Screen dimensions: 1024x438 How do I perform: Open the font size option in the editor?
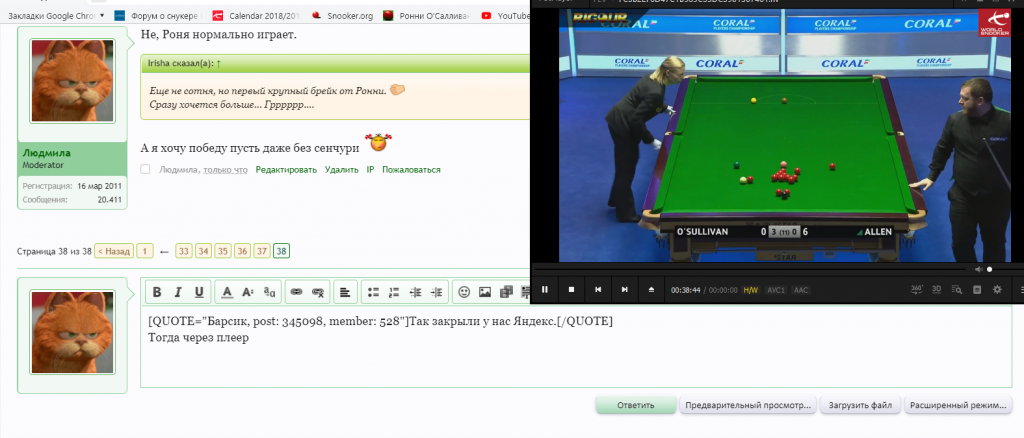pyautogui.click(x=248, y=292)
